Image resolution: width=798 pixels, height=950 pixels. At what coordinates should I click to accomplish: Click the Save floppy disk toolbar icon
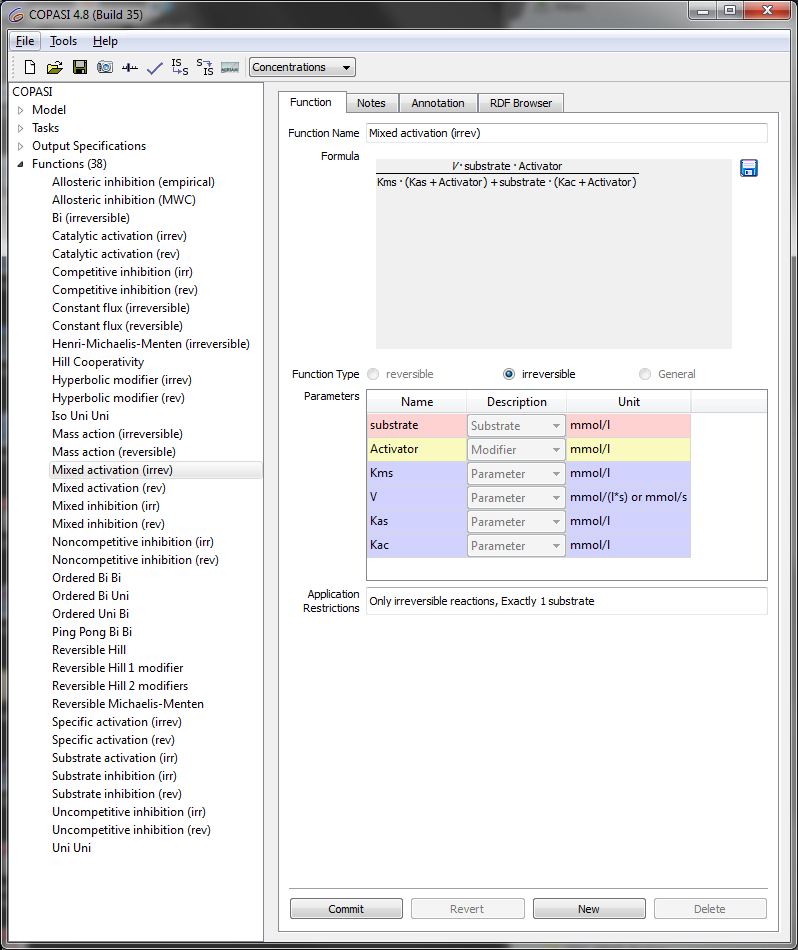[80, 68]
